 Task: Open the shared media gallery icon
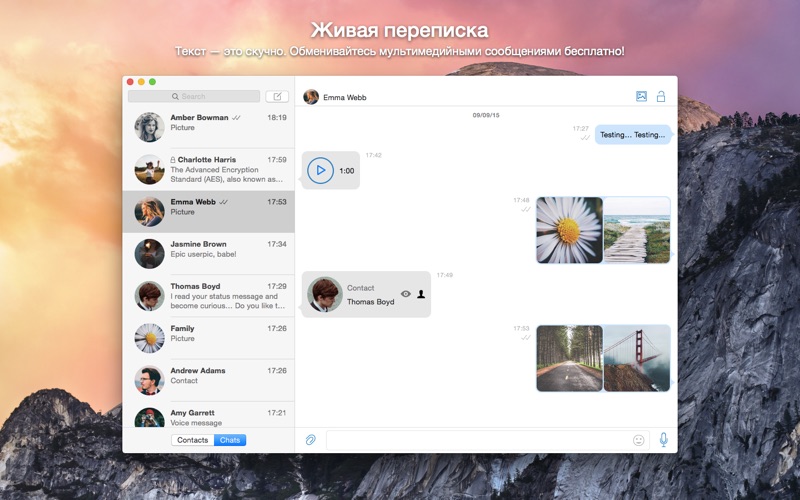tap(641, 96)
